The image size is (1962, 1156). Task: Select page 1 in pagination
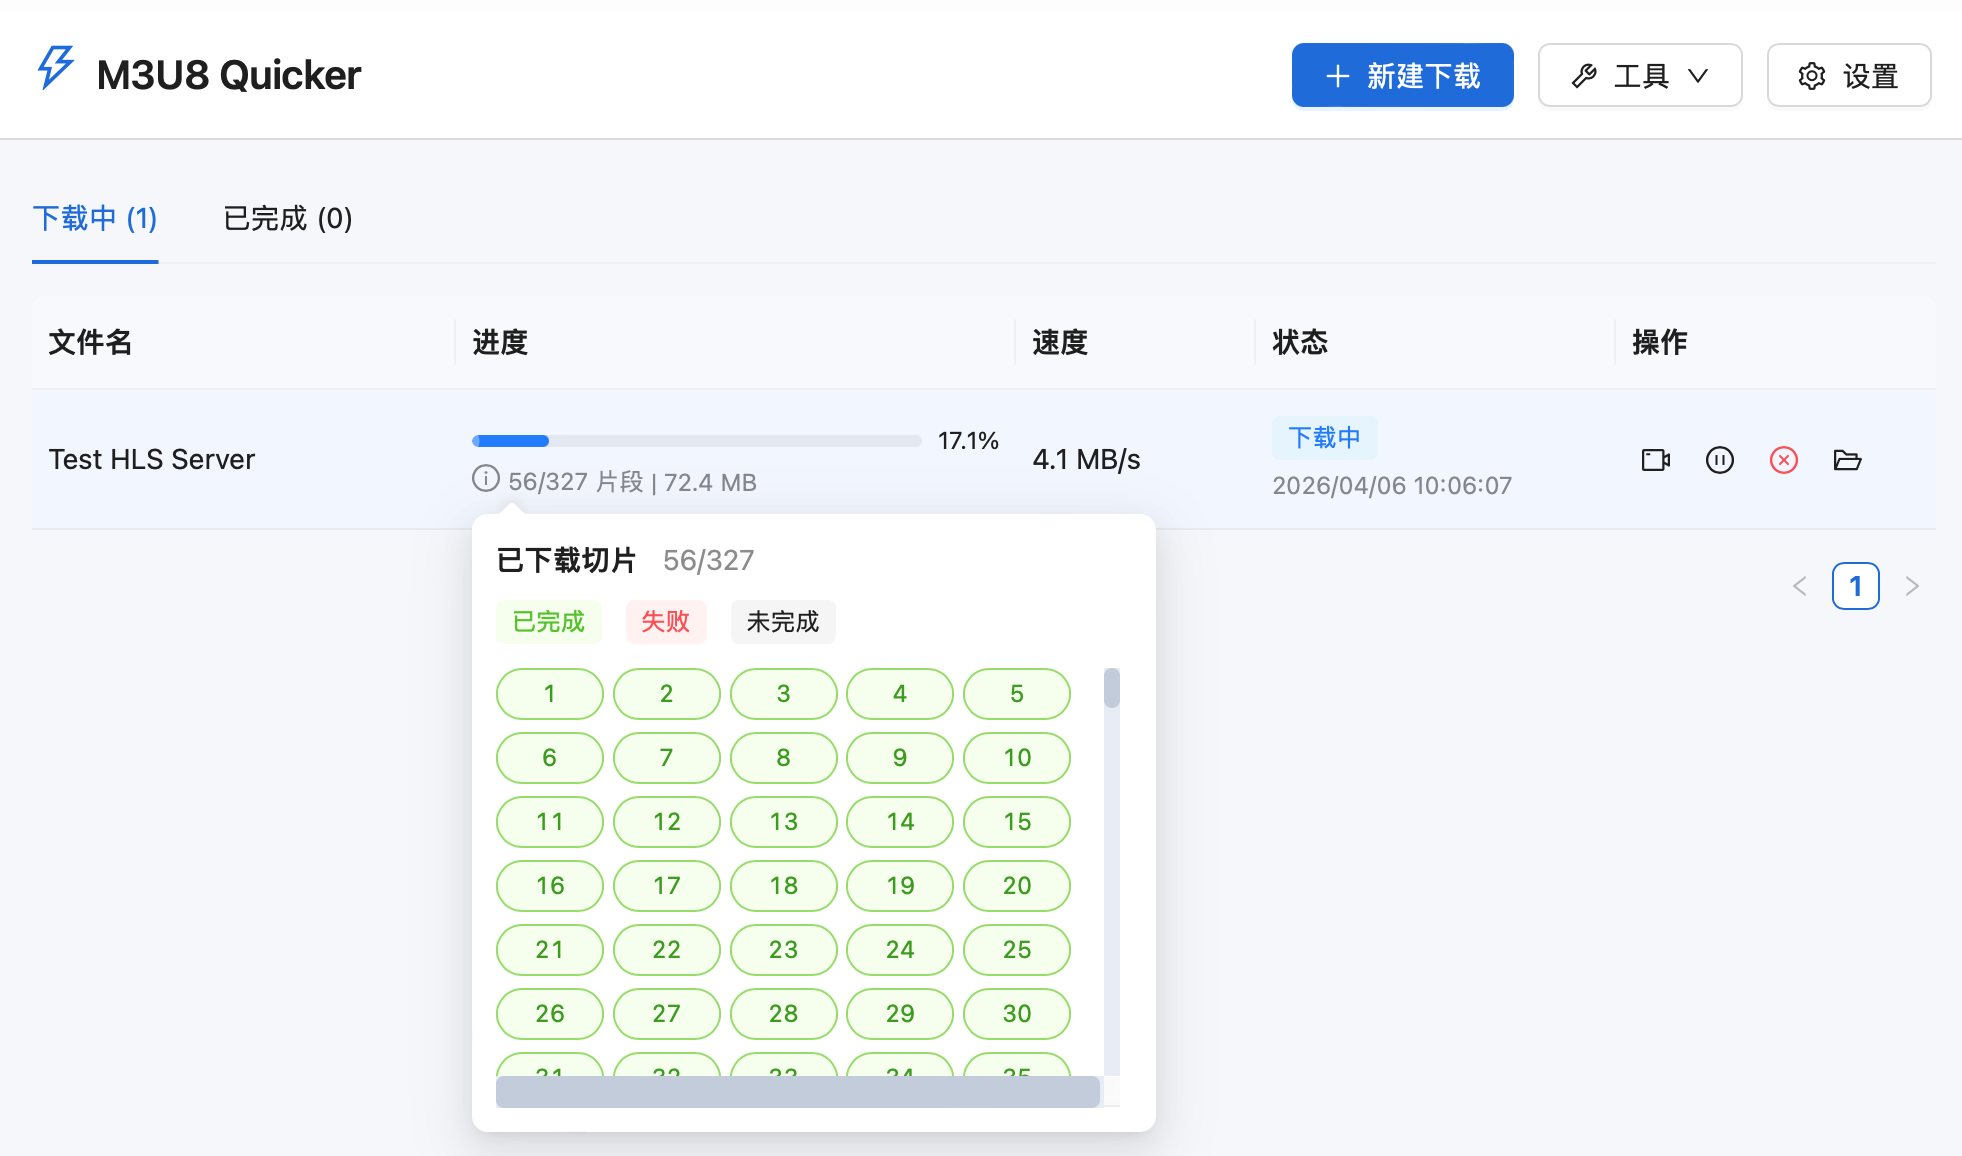pos(1856,586)
